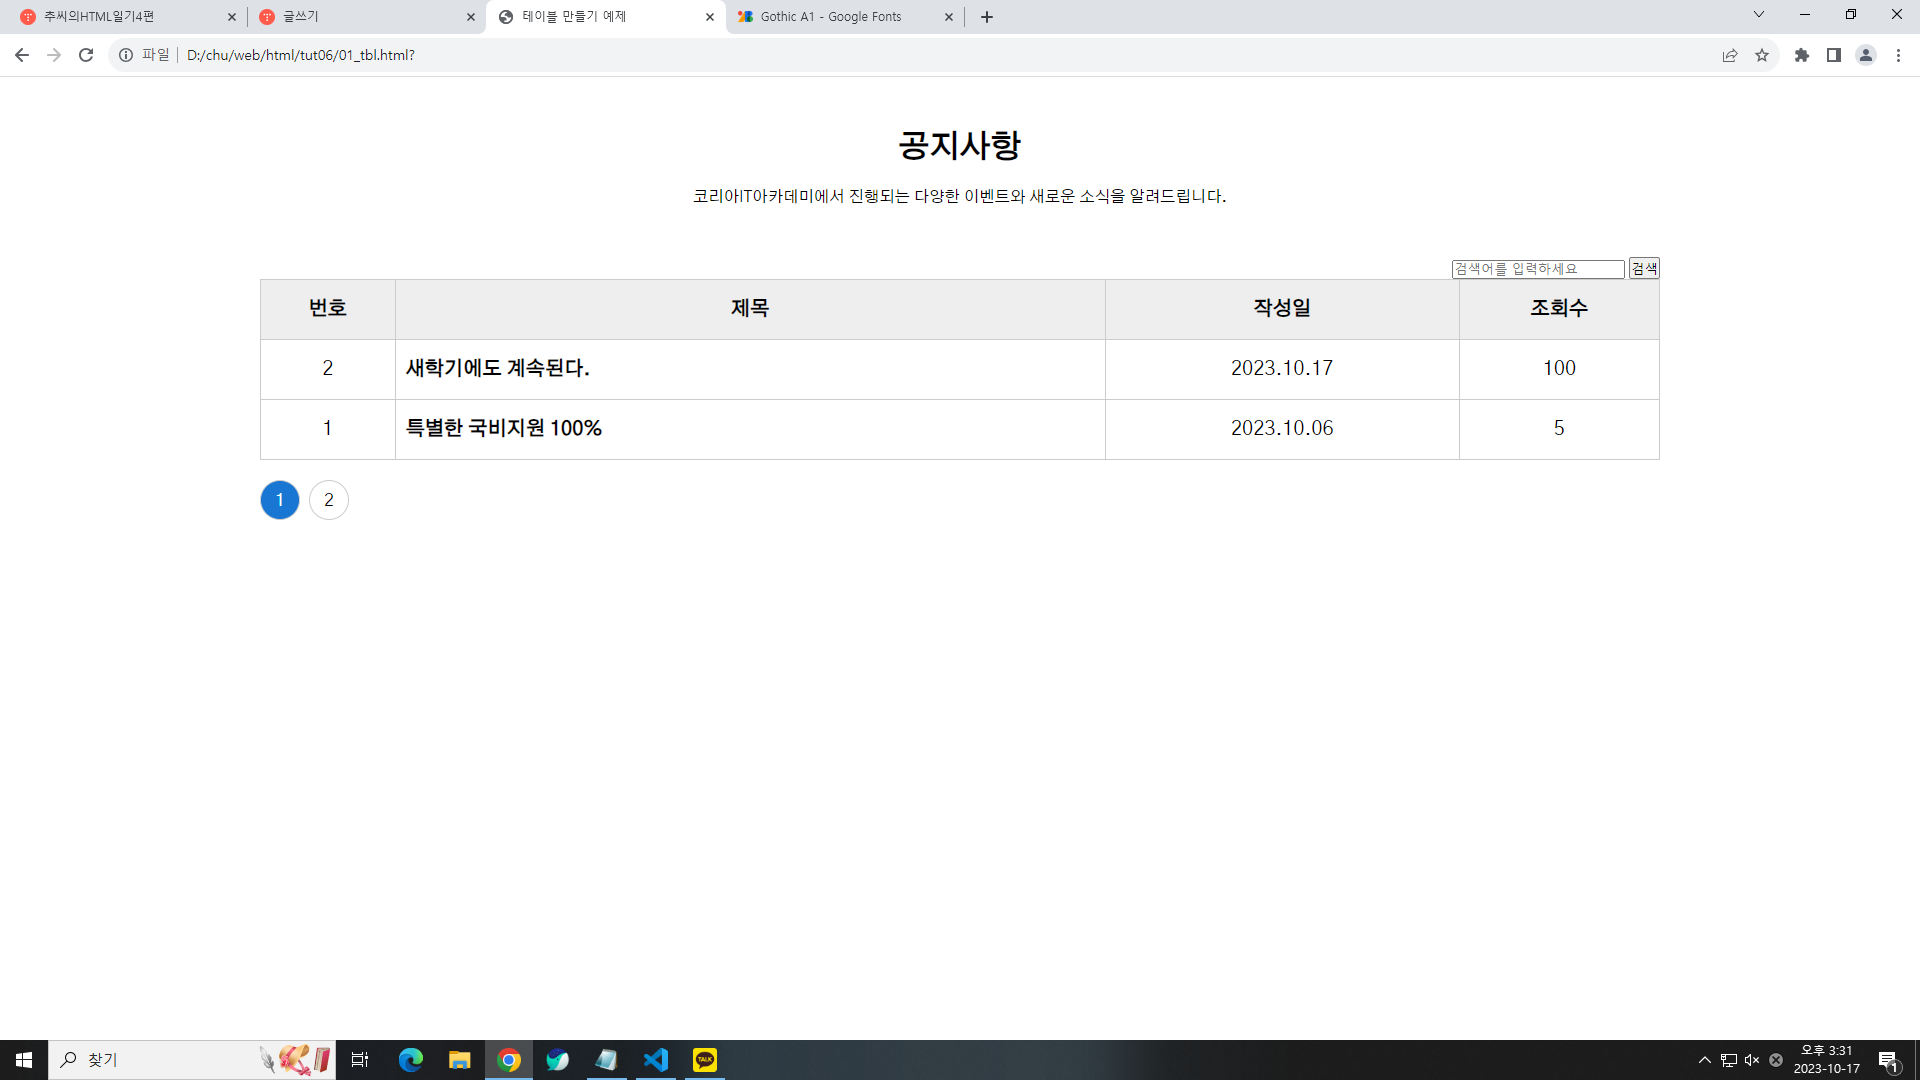Open a new browser tab
1920x1080 pixels.
pos(987,17)
